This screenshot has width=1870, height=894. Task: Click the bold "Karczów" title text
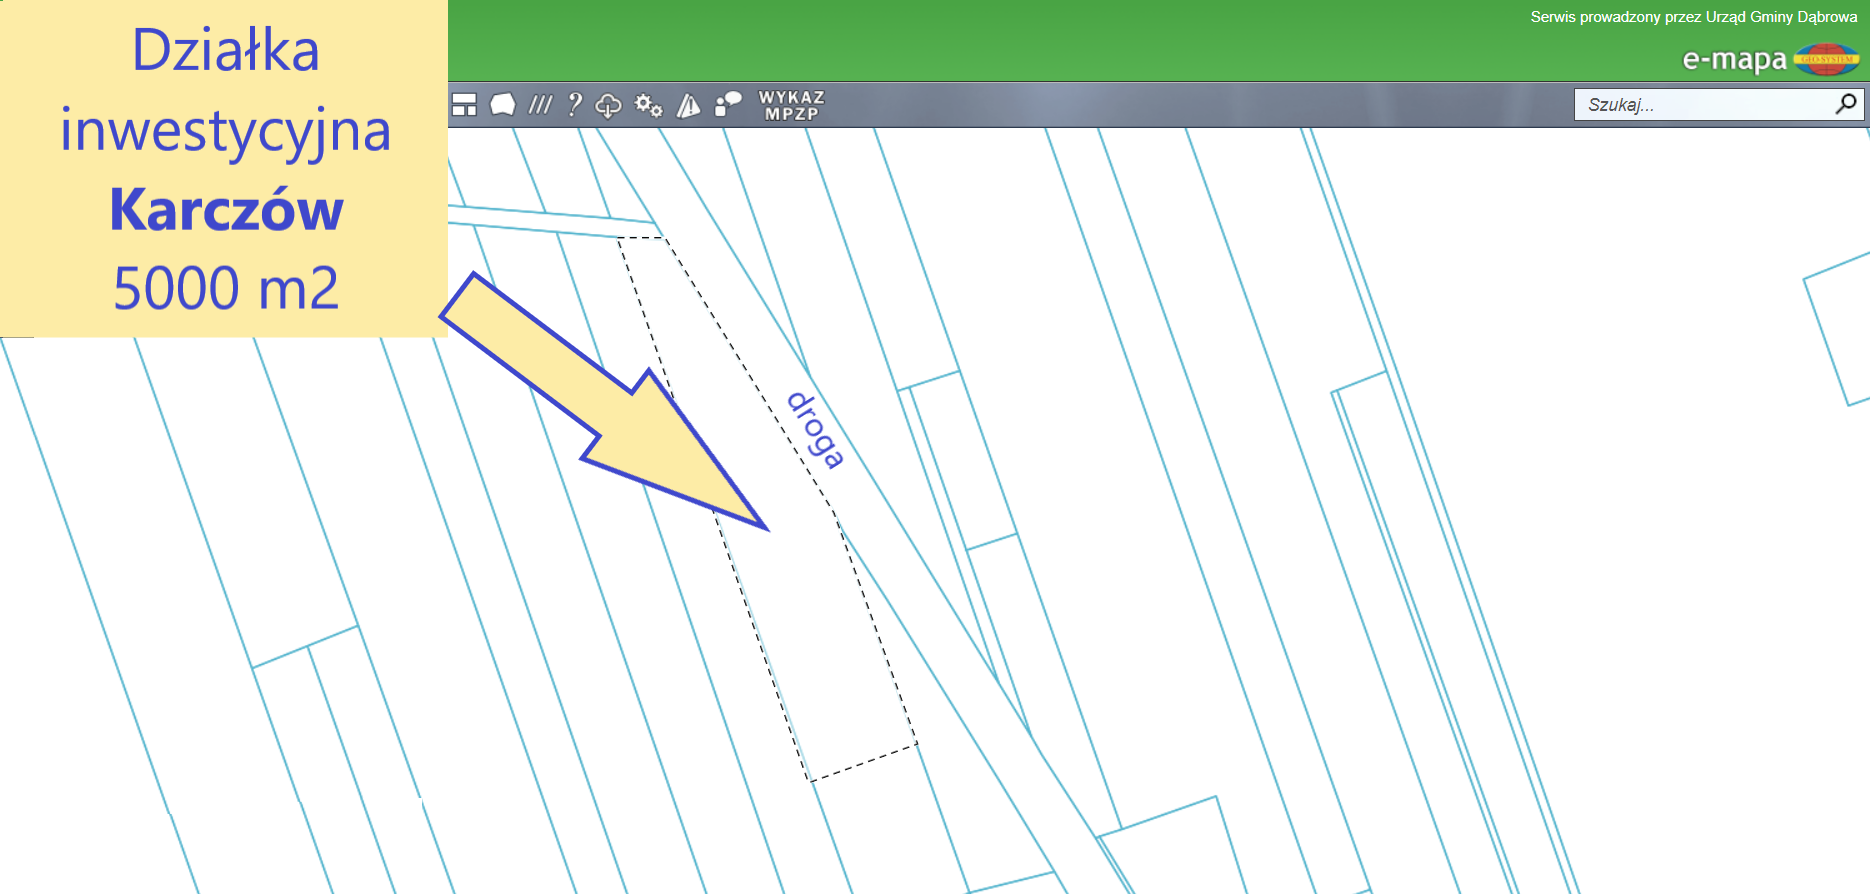point(226,210)
